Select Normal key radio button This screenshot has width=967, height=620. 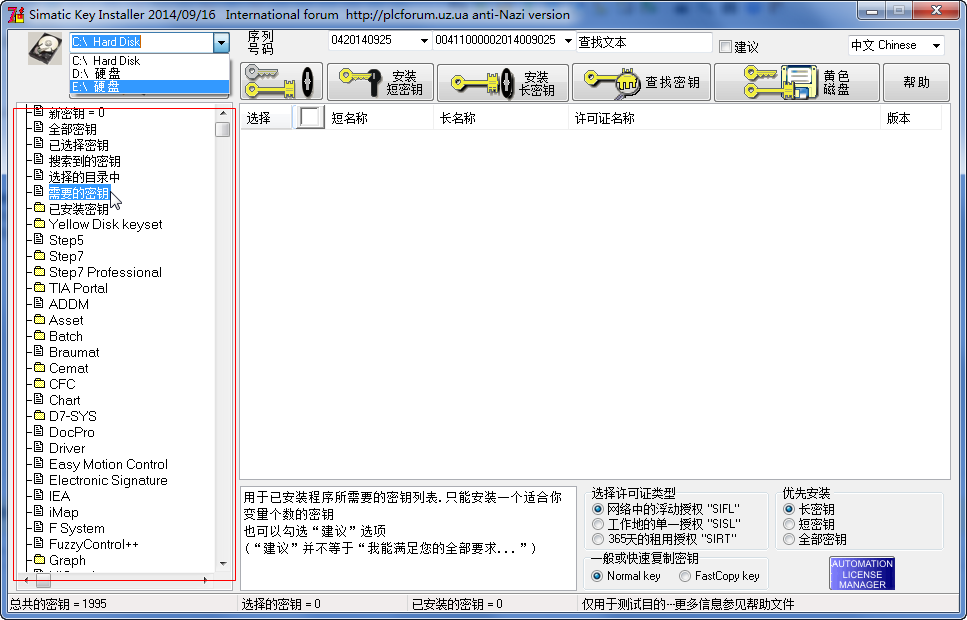coord(597,576)
